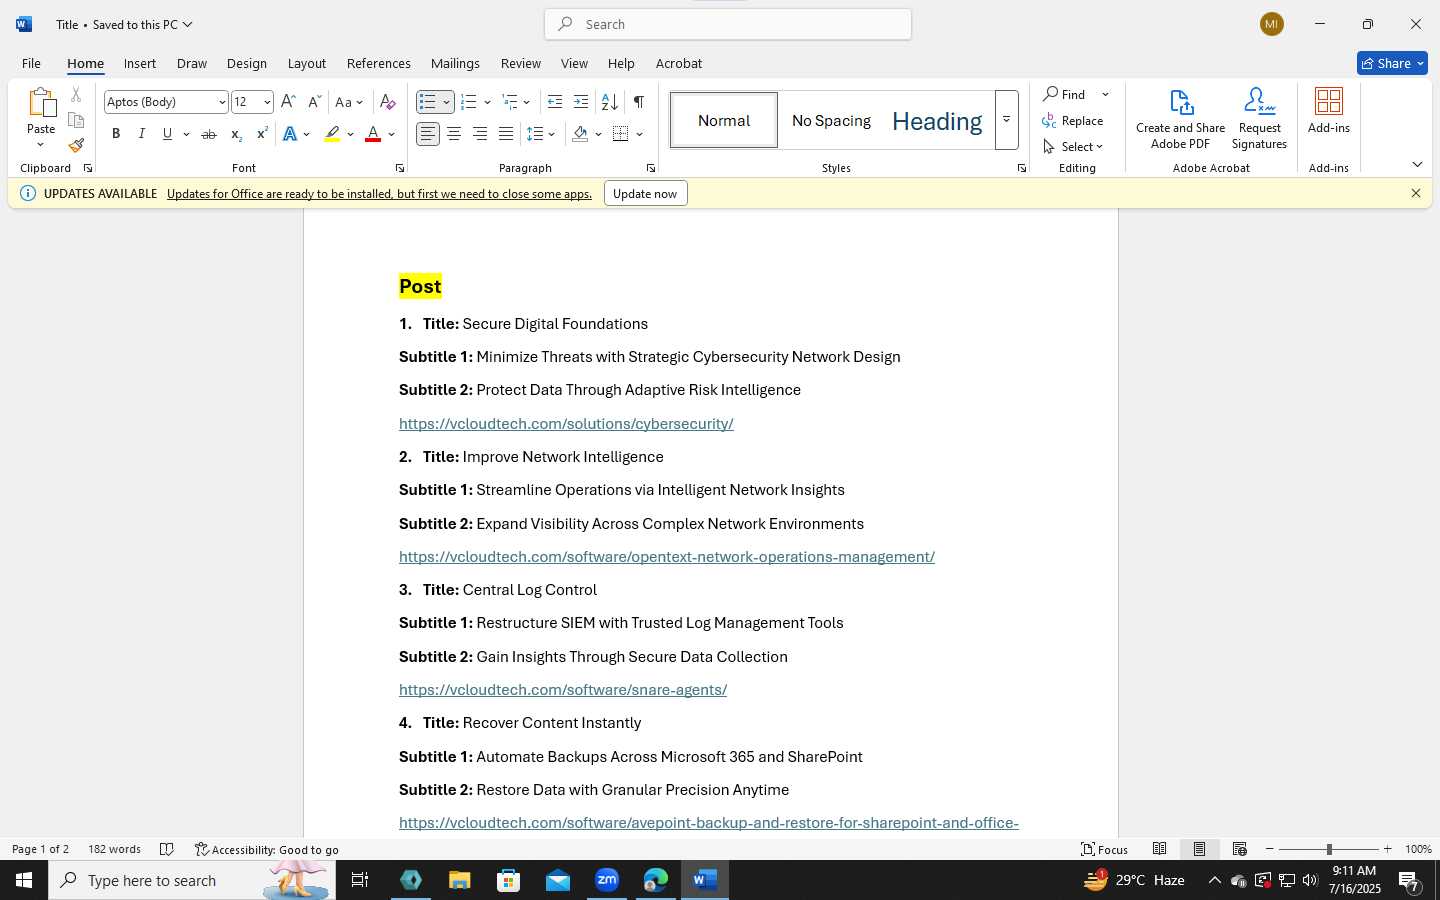
Task: Expand the bullets library dropdown arrow
Action: (446, 102)
